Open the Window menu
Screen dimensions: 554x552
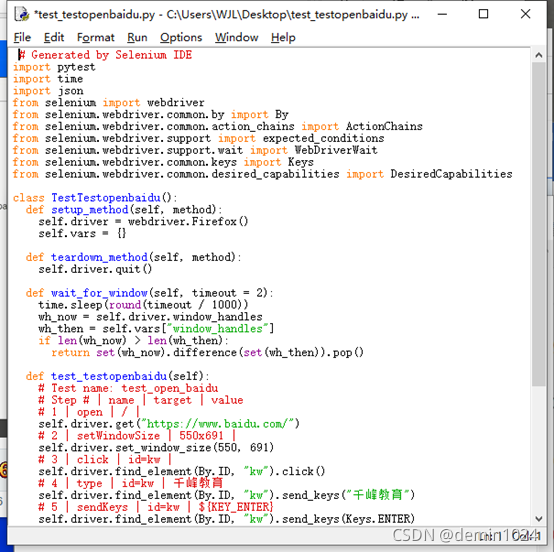pos(236,37)
